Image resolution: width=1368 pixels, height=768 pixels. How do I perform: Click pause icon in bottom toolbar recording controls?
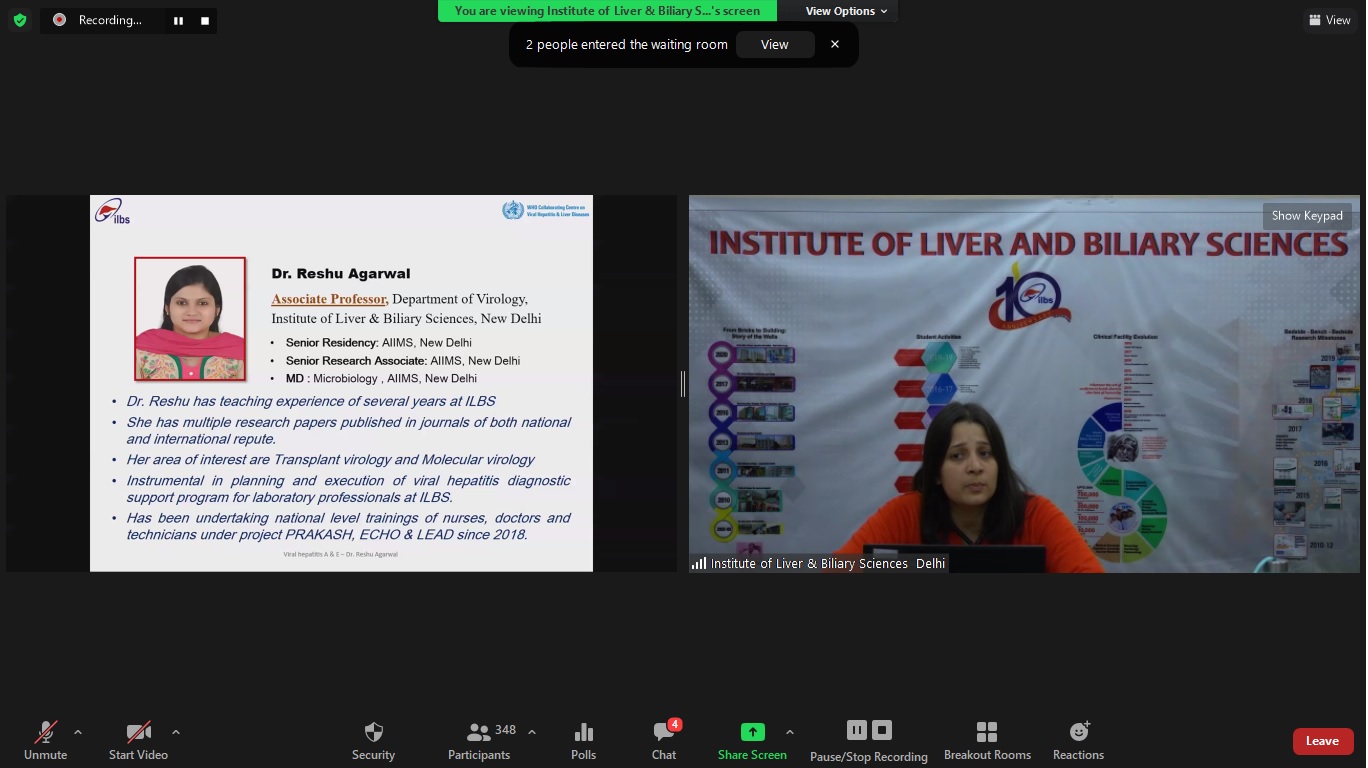[x=856, y=730]
